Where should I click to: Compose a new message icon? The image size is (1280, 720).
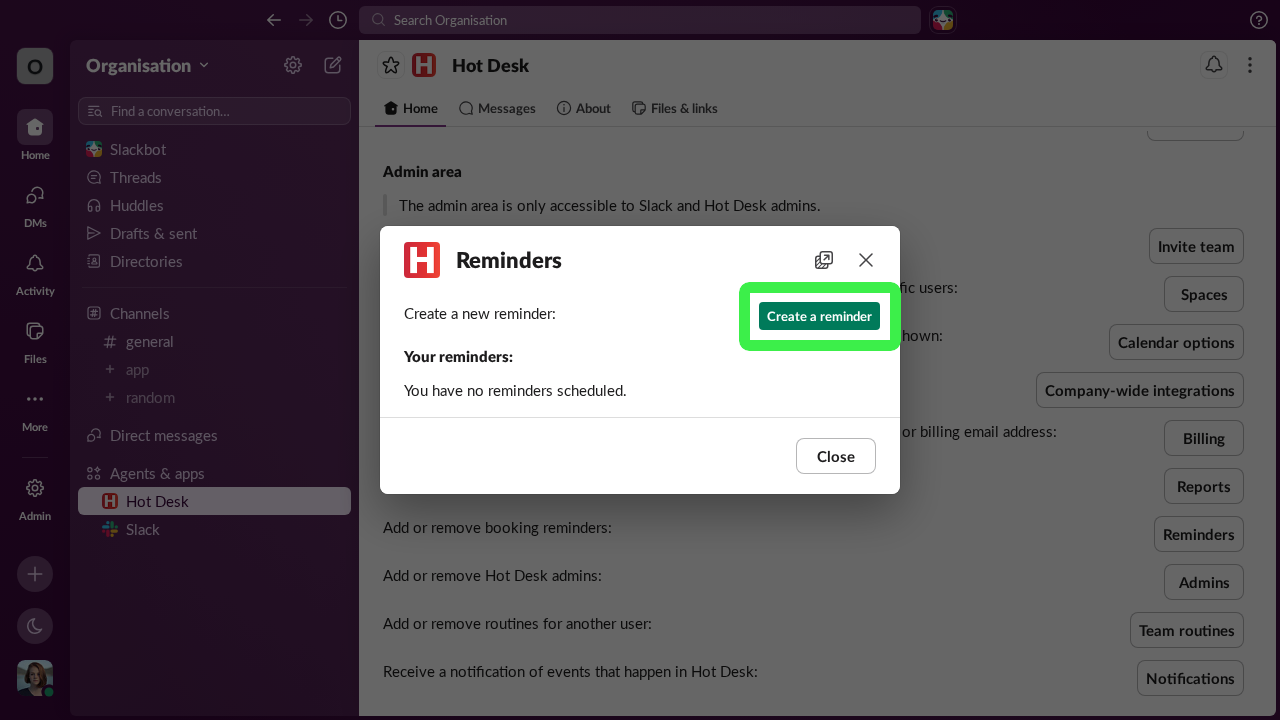[333, 65]
